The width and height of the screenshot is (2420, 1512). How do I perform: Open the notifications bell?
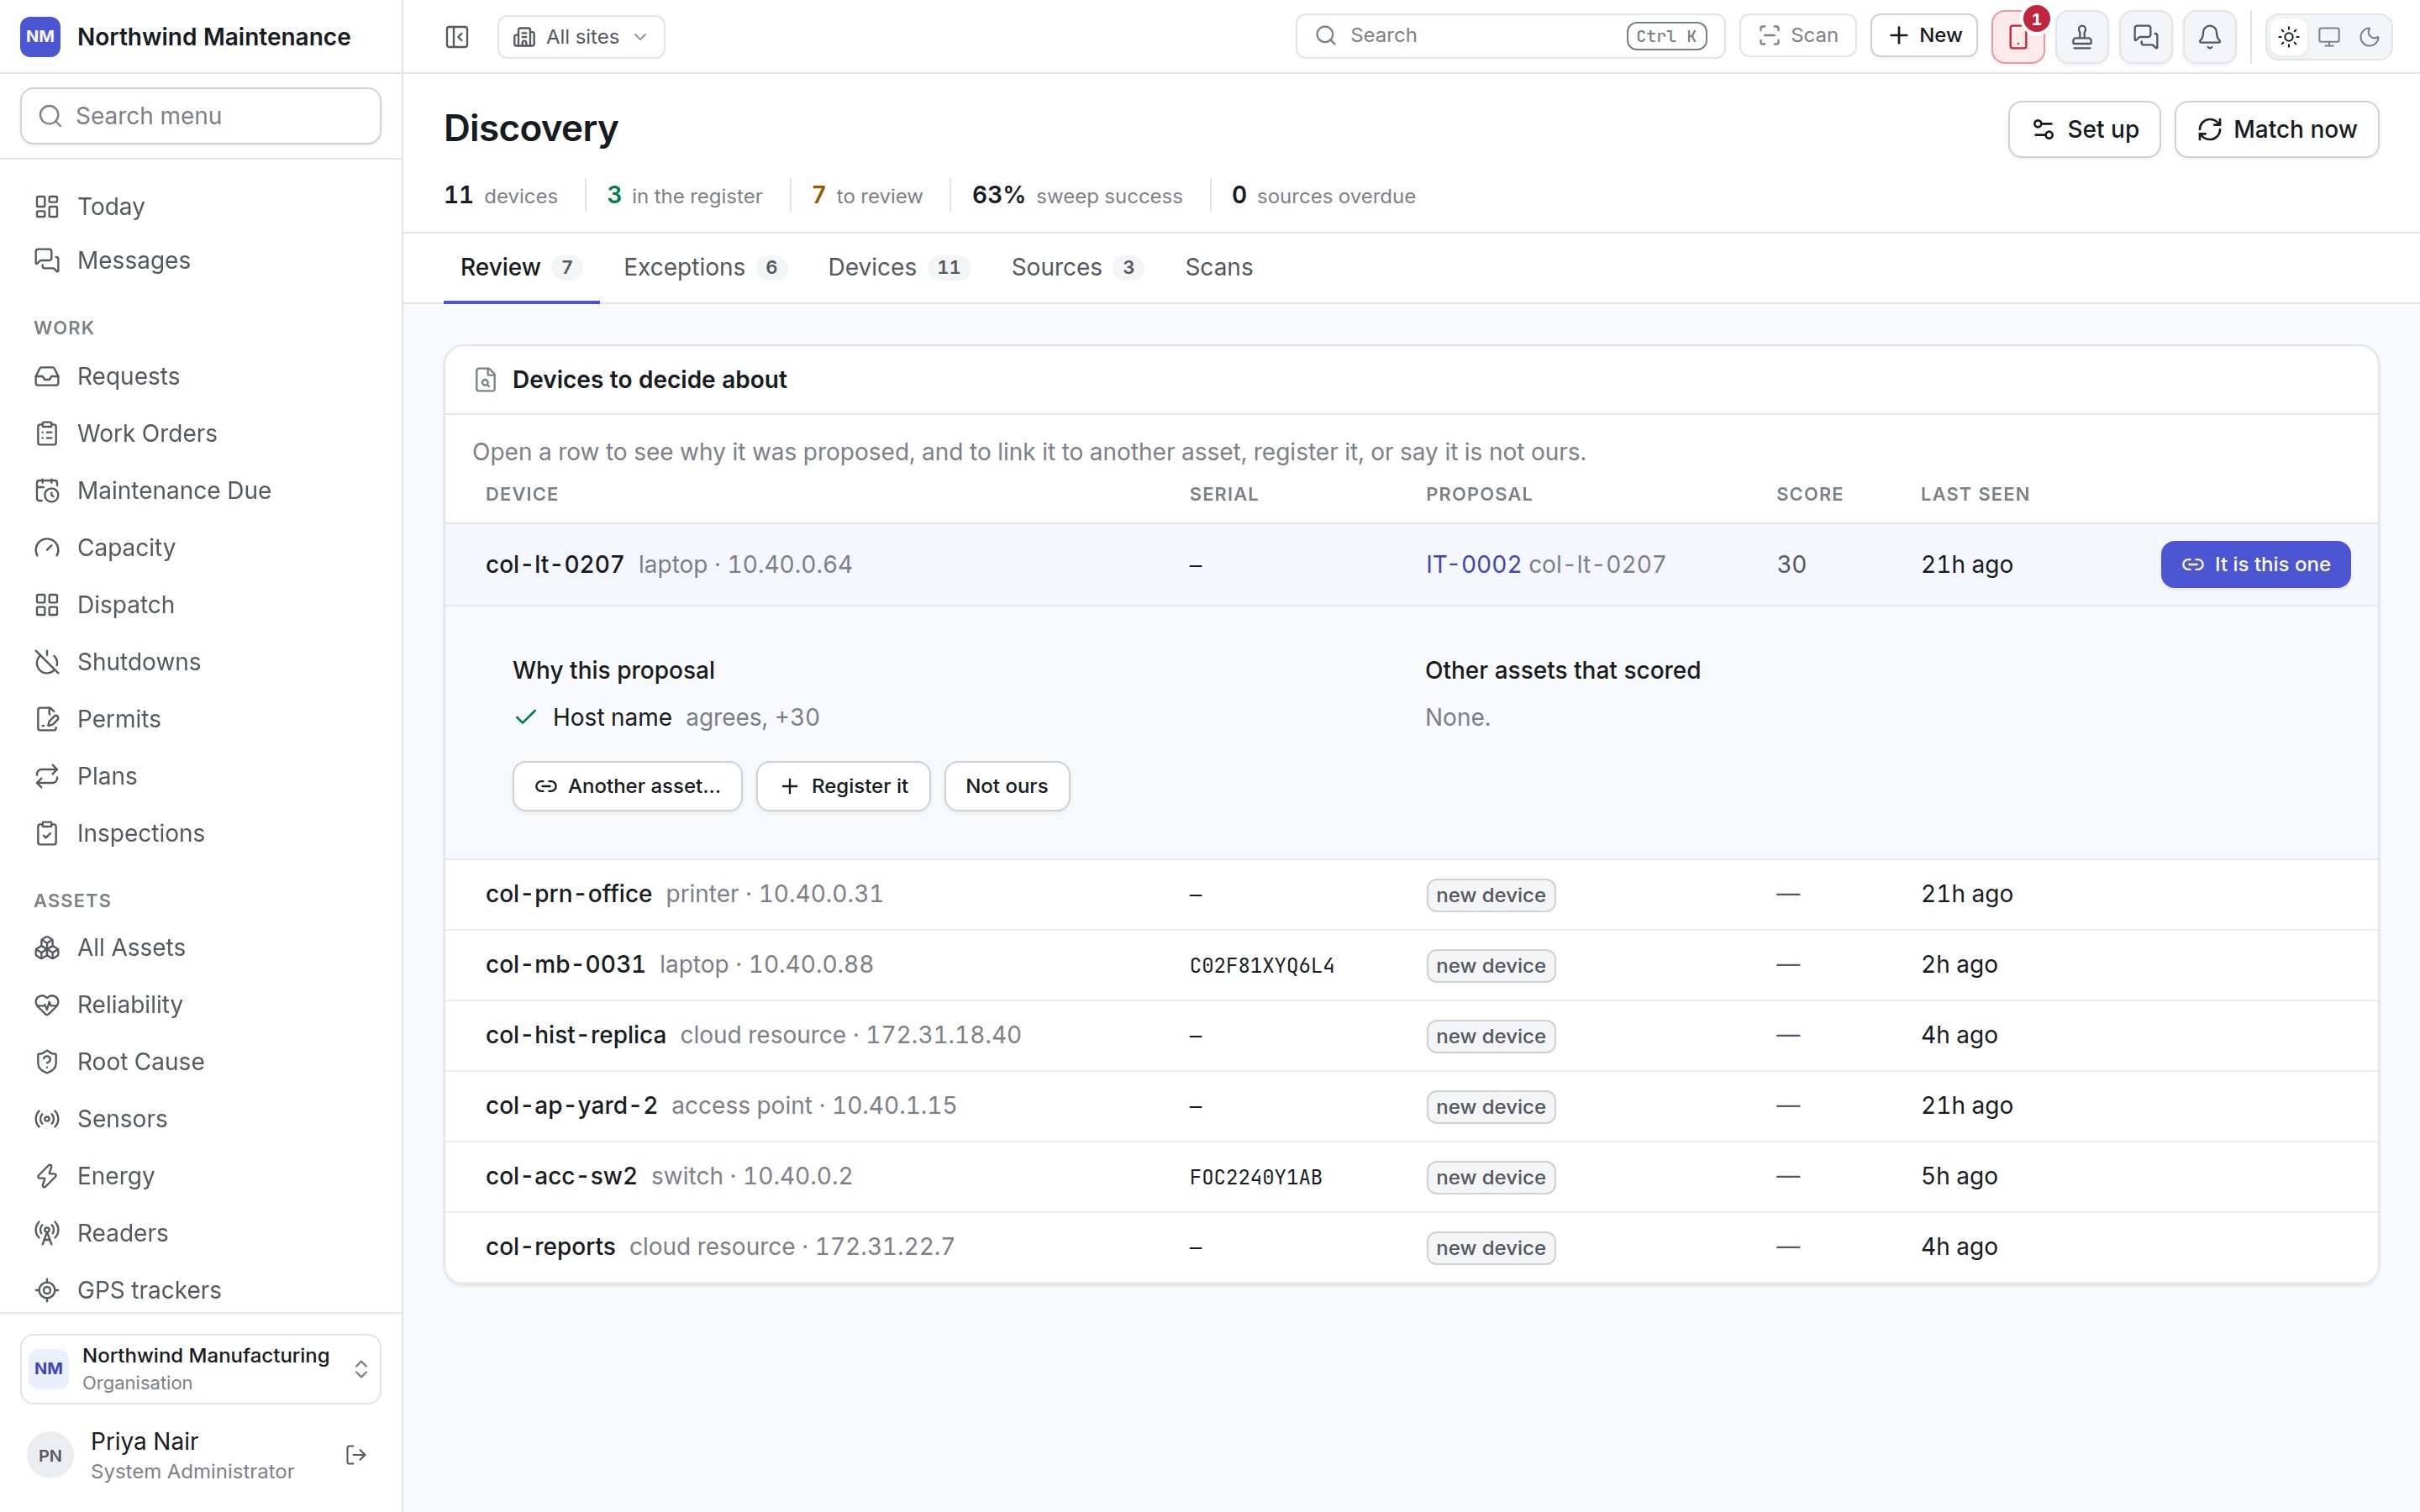[2210, 37]
